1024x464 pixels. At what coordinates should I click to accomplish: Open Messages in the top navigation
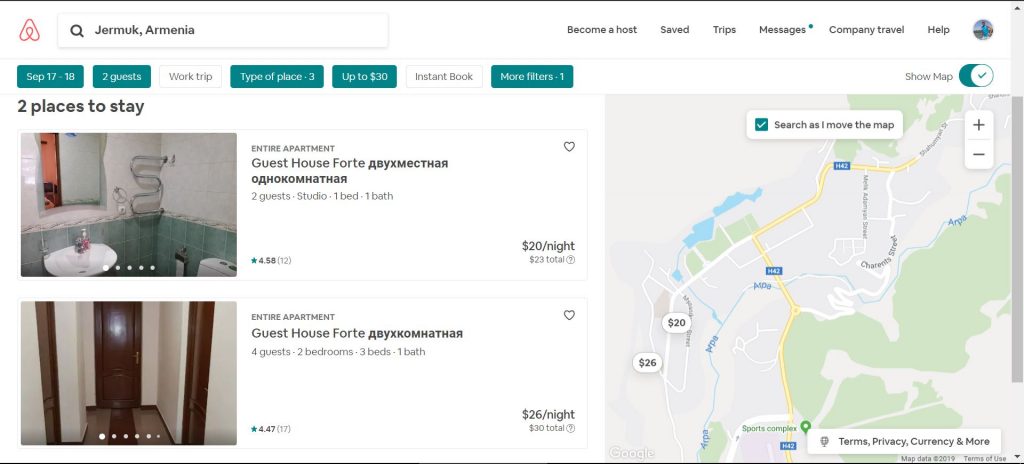[782, 30]
